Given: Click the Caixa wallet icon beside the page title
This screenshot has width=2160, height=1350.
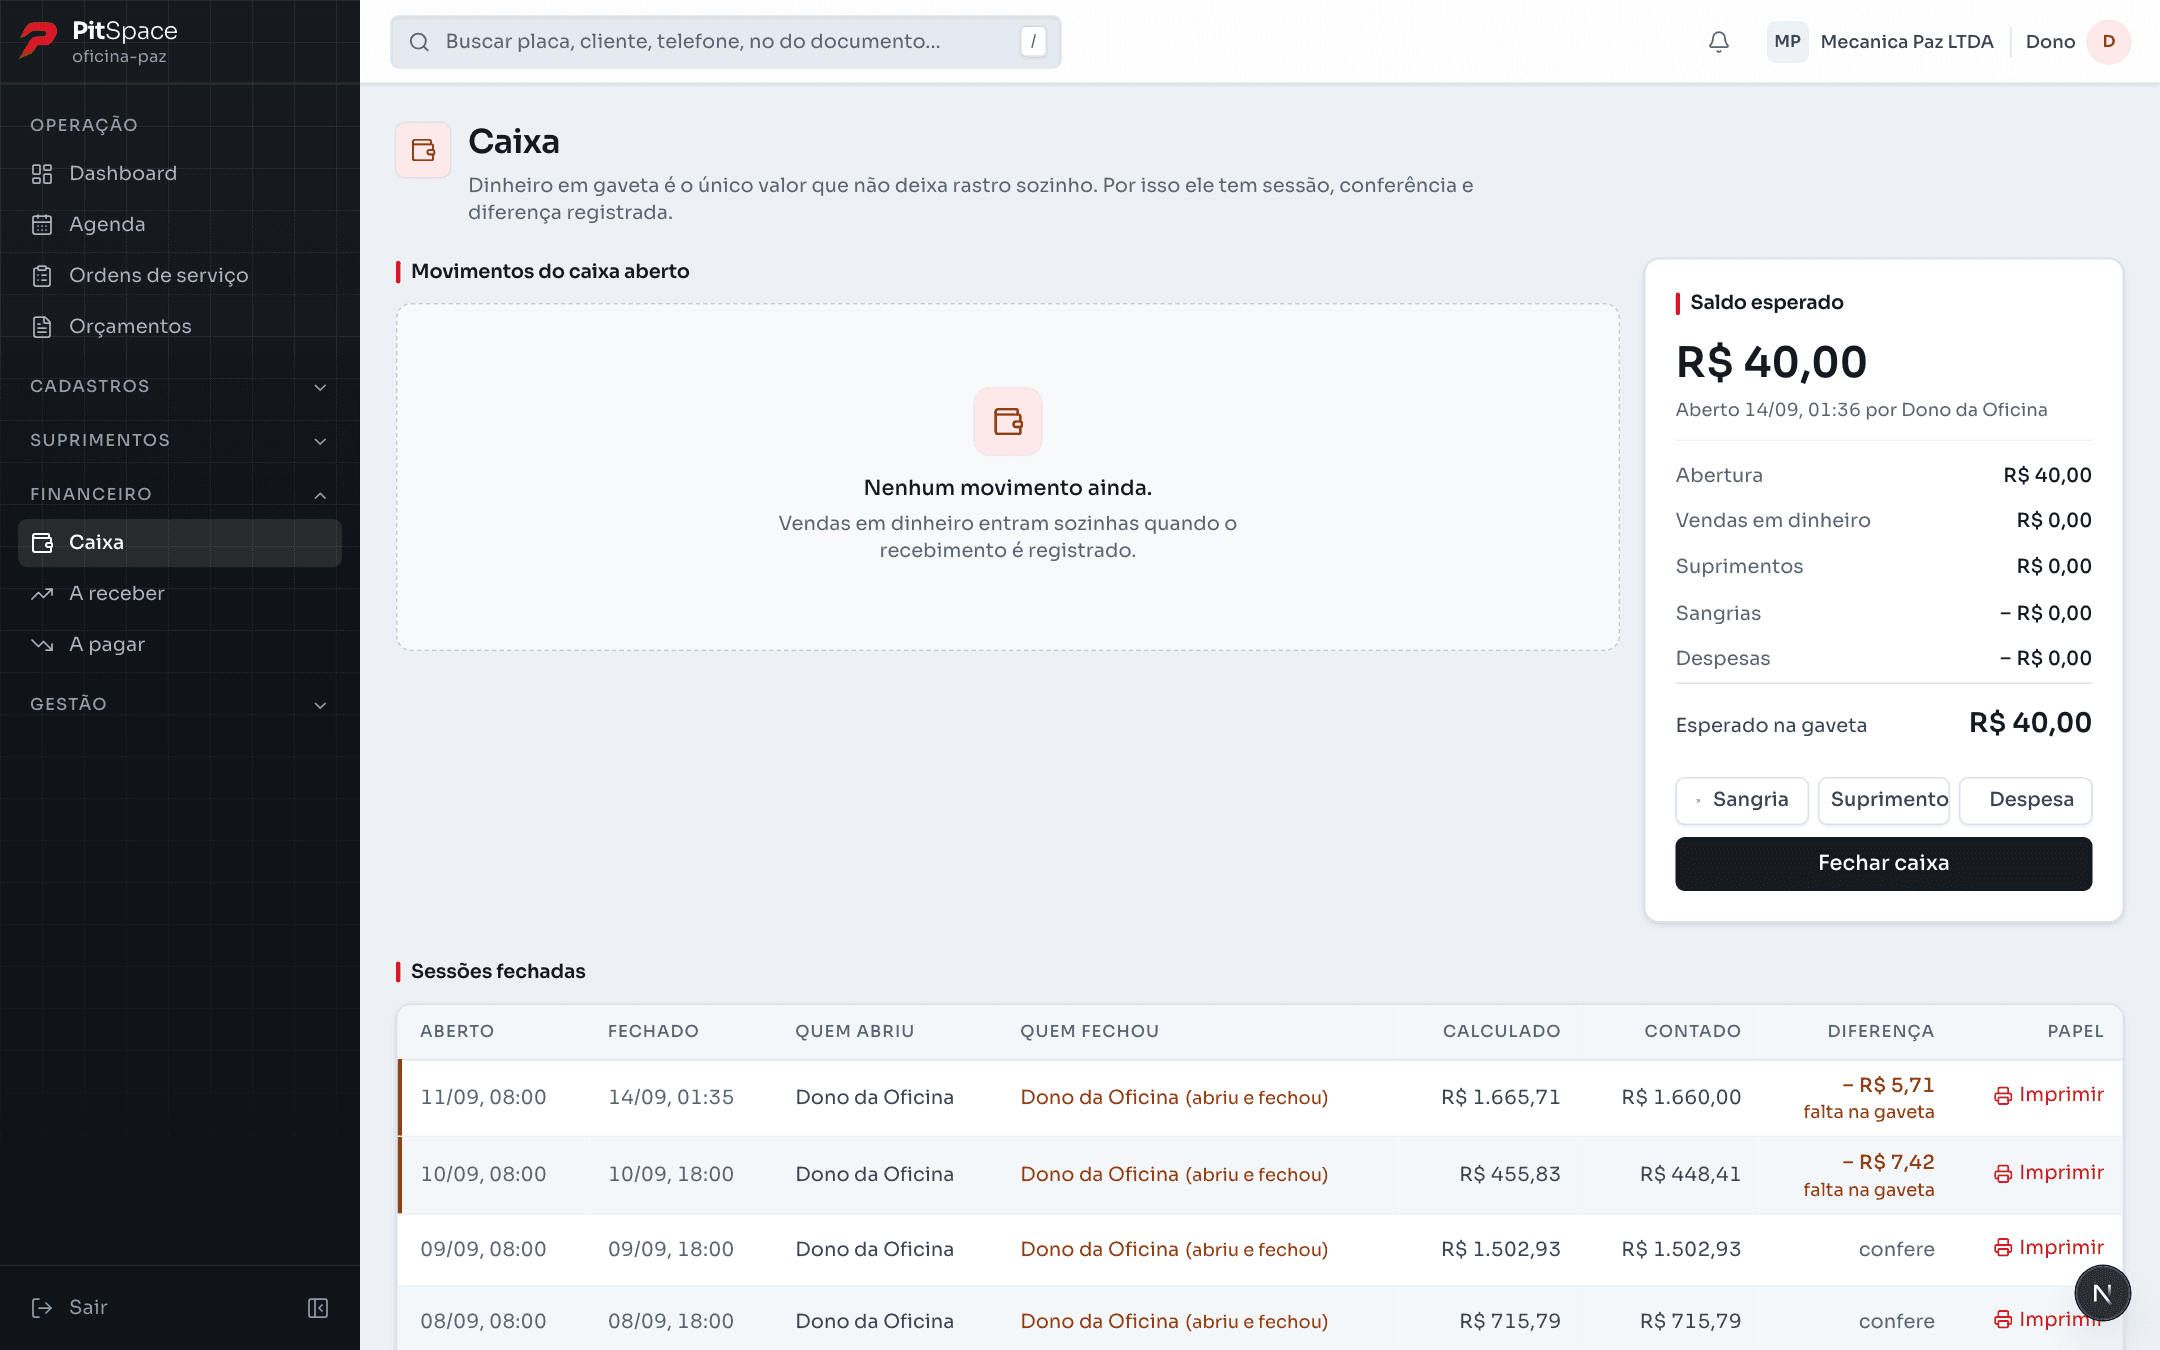Looking at the screenshot, I should (x=423, y=150).
